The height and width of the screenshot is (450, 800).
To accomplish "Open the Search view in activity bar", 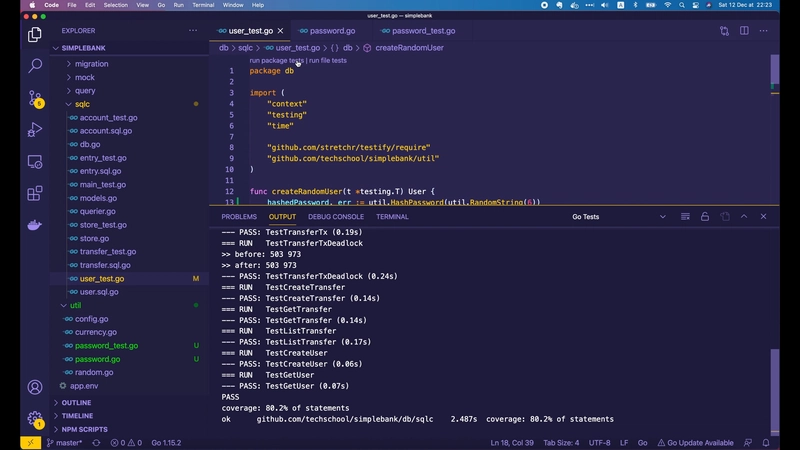I will [x=34, y=66].
